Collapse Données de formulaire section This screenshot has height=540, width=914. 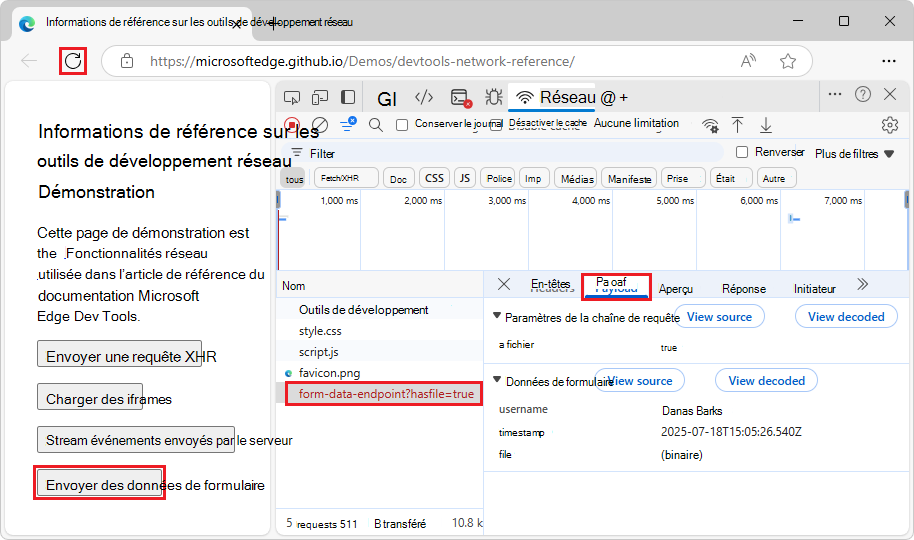pos(497,380)
